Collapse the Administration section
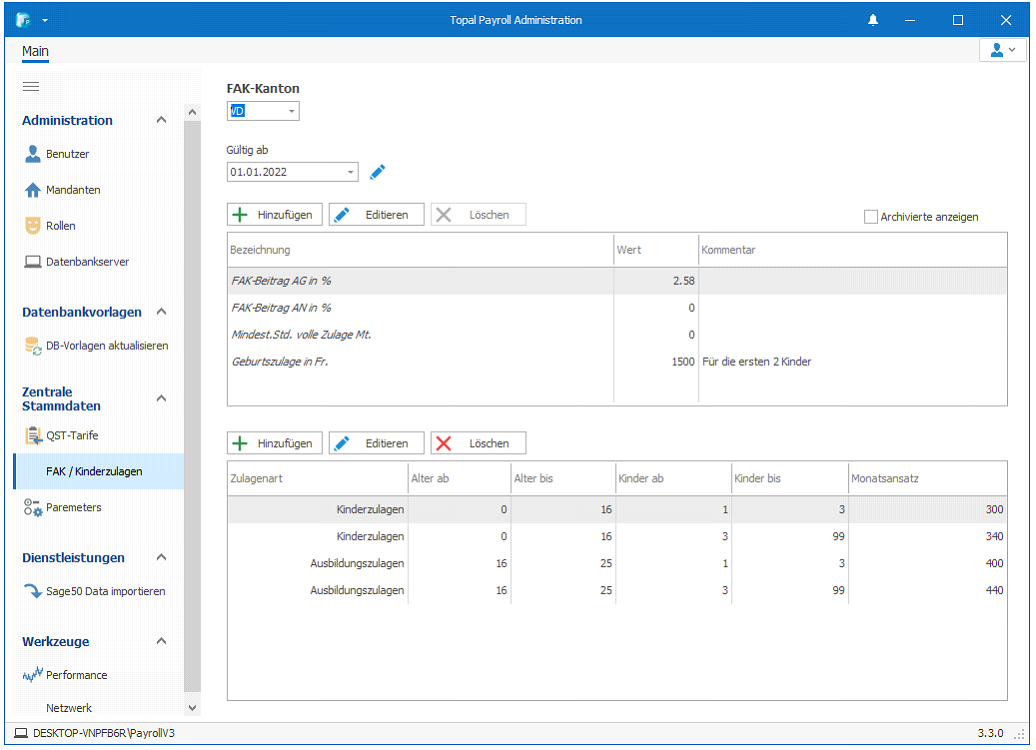The width and height of the screenshot is (1036, 750). pyautogui.click(x=161, y=120)
